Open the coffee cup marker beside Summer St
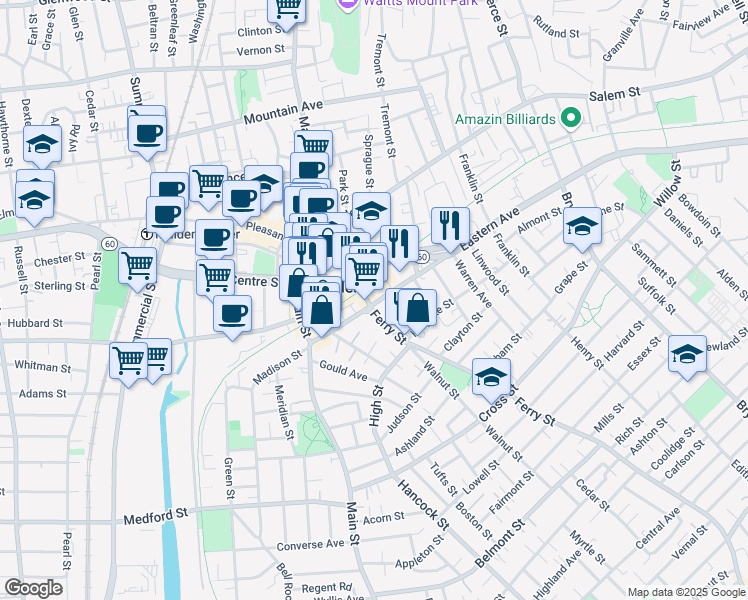The width and height of the screenshot is (748, 600). tap(147, 136)
